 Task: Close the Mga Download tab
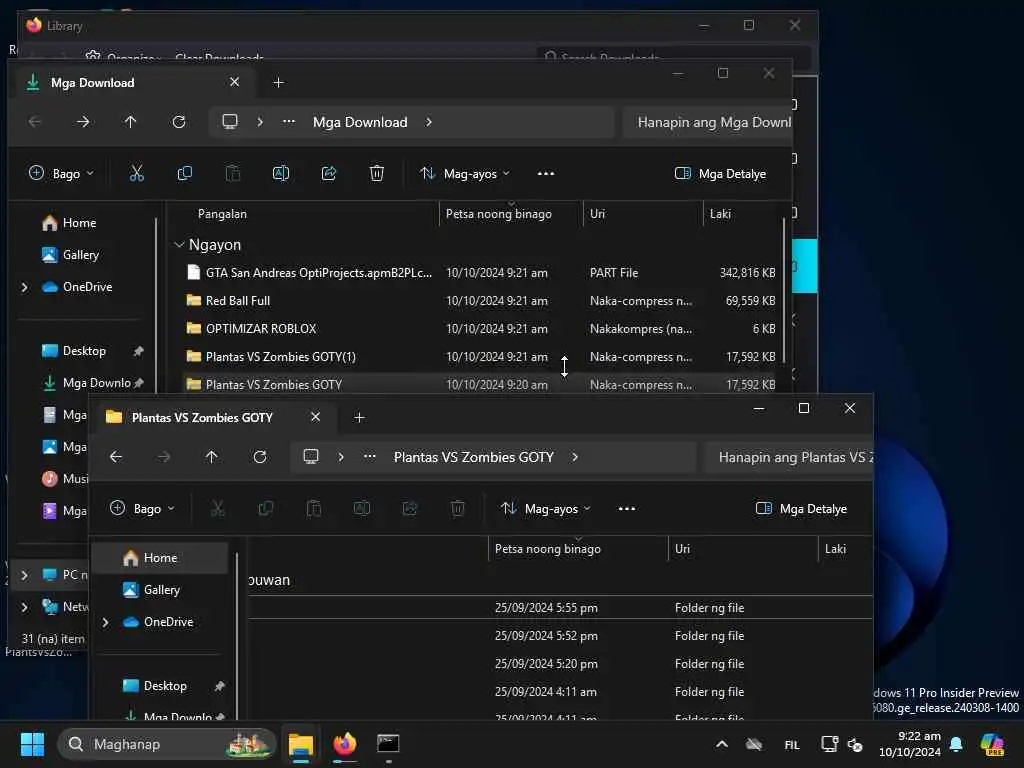click(234, 82)
